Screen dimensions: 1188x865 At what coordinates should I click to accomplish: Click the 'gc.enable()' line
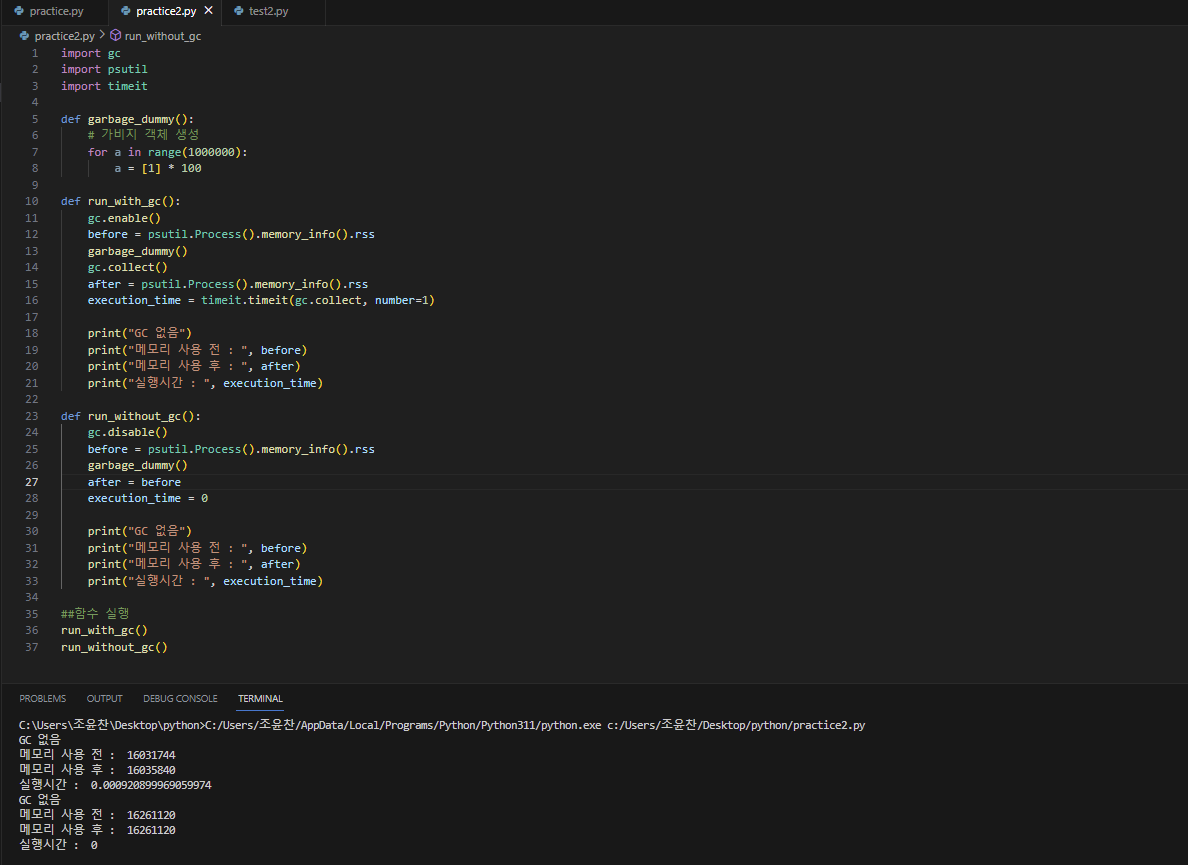pyautogui.click(x=124, y=218)
